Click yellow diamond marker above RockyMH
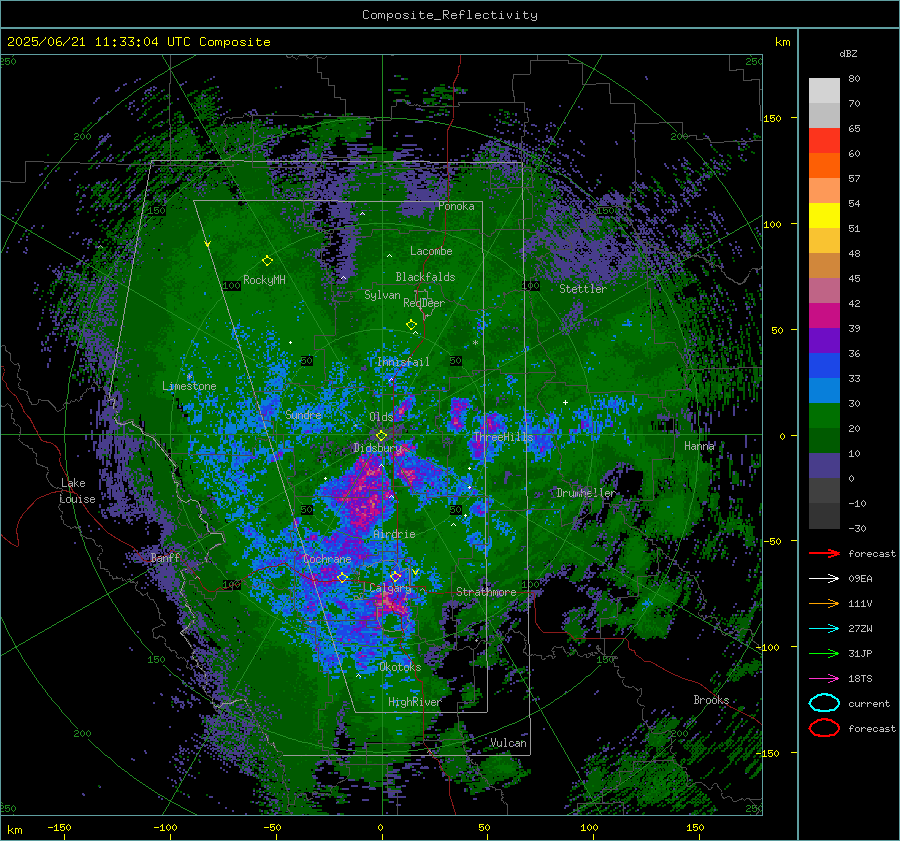This screenshot has width=900, height=841. tap(267, 261)
